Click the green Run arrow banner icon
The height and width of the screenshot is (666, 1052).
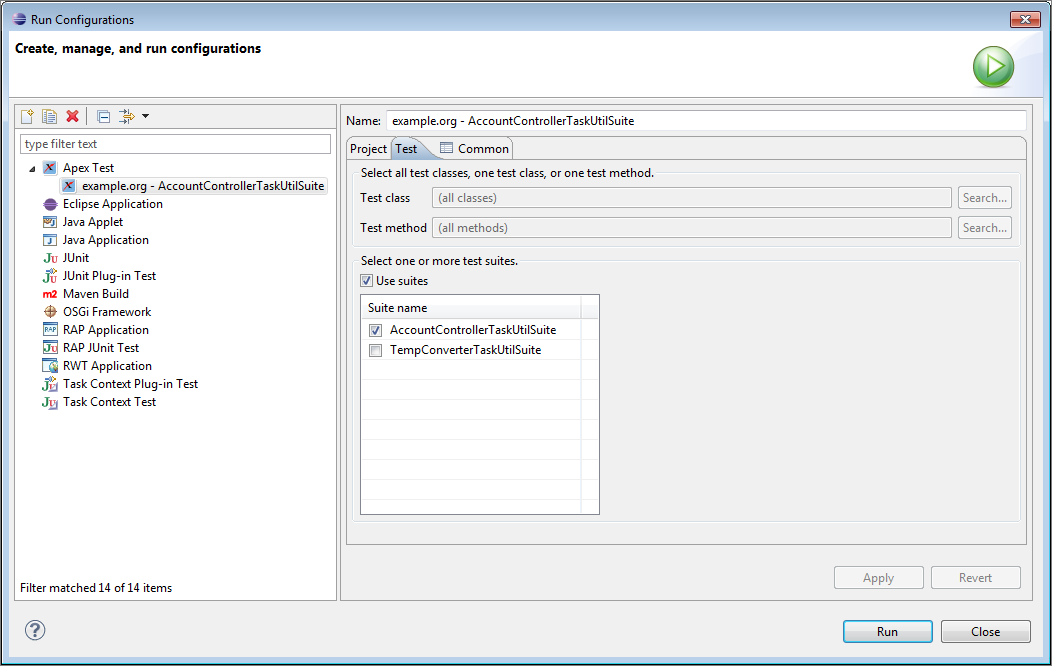click(x=993, y=66)
